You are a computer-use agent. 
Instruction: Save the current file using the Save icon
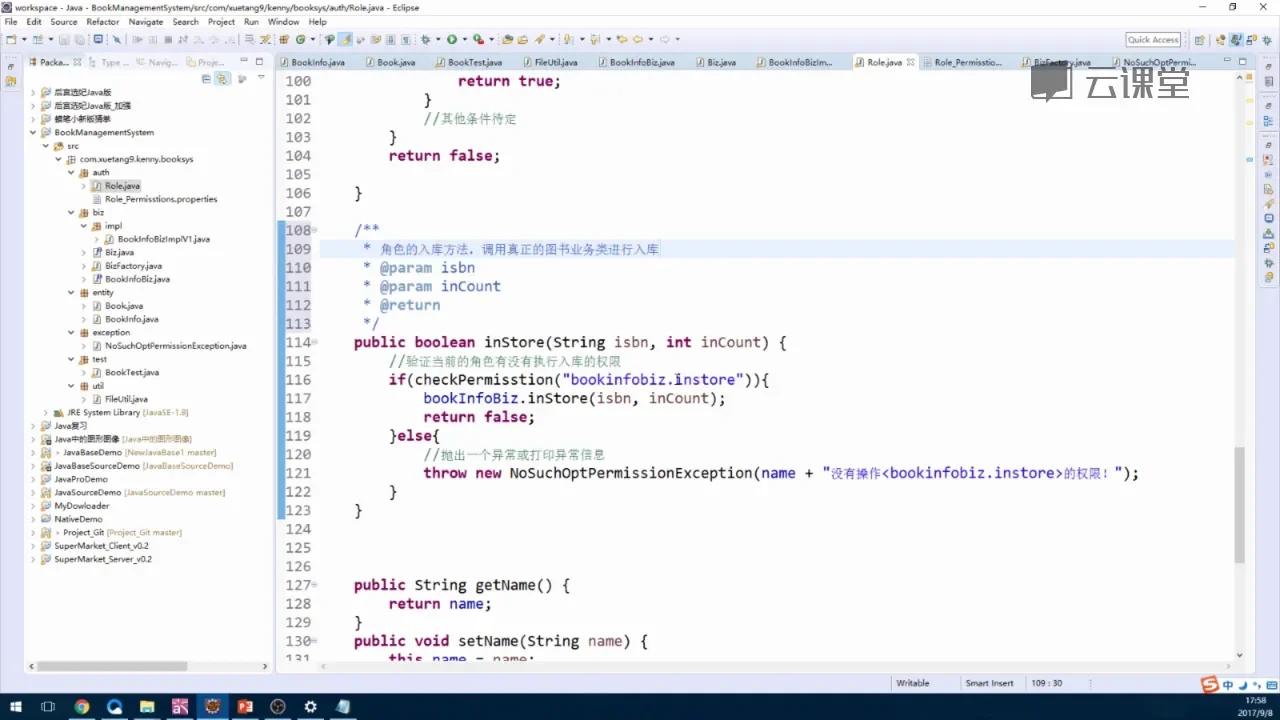coord(61,40)
